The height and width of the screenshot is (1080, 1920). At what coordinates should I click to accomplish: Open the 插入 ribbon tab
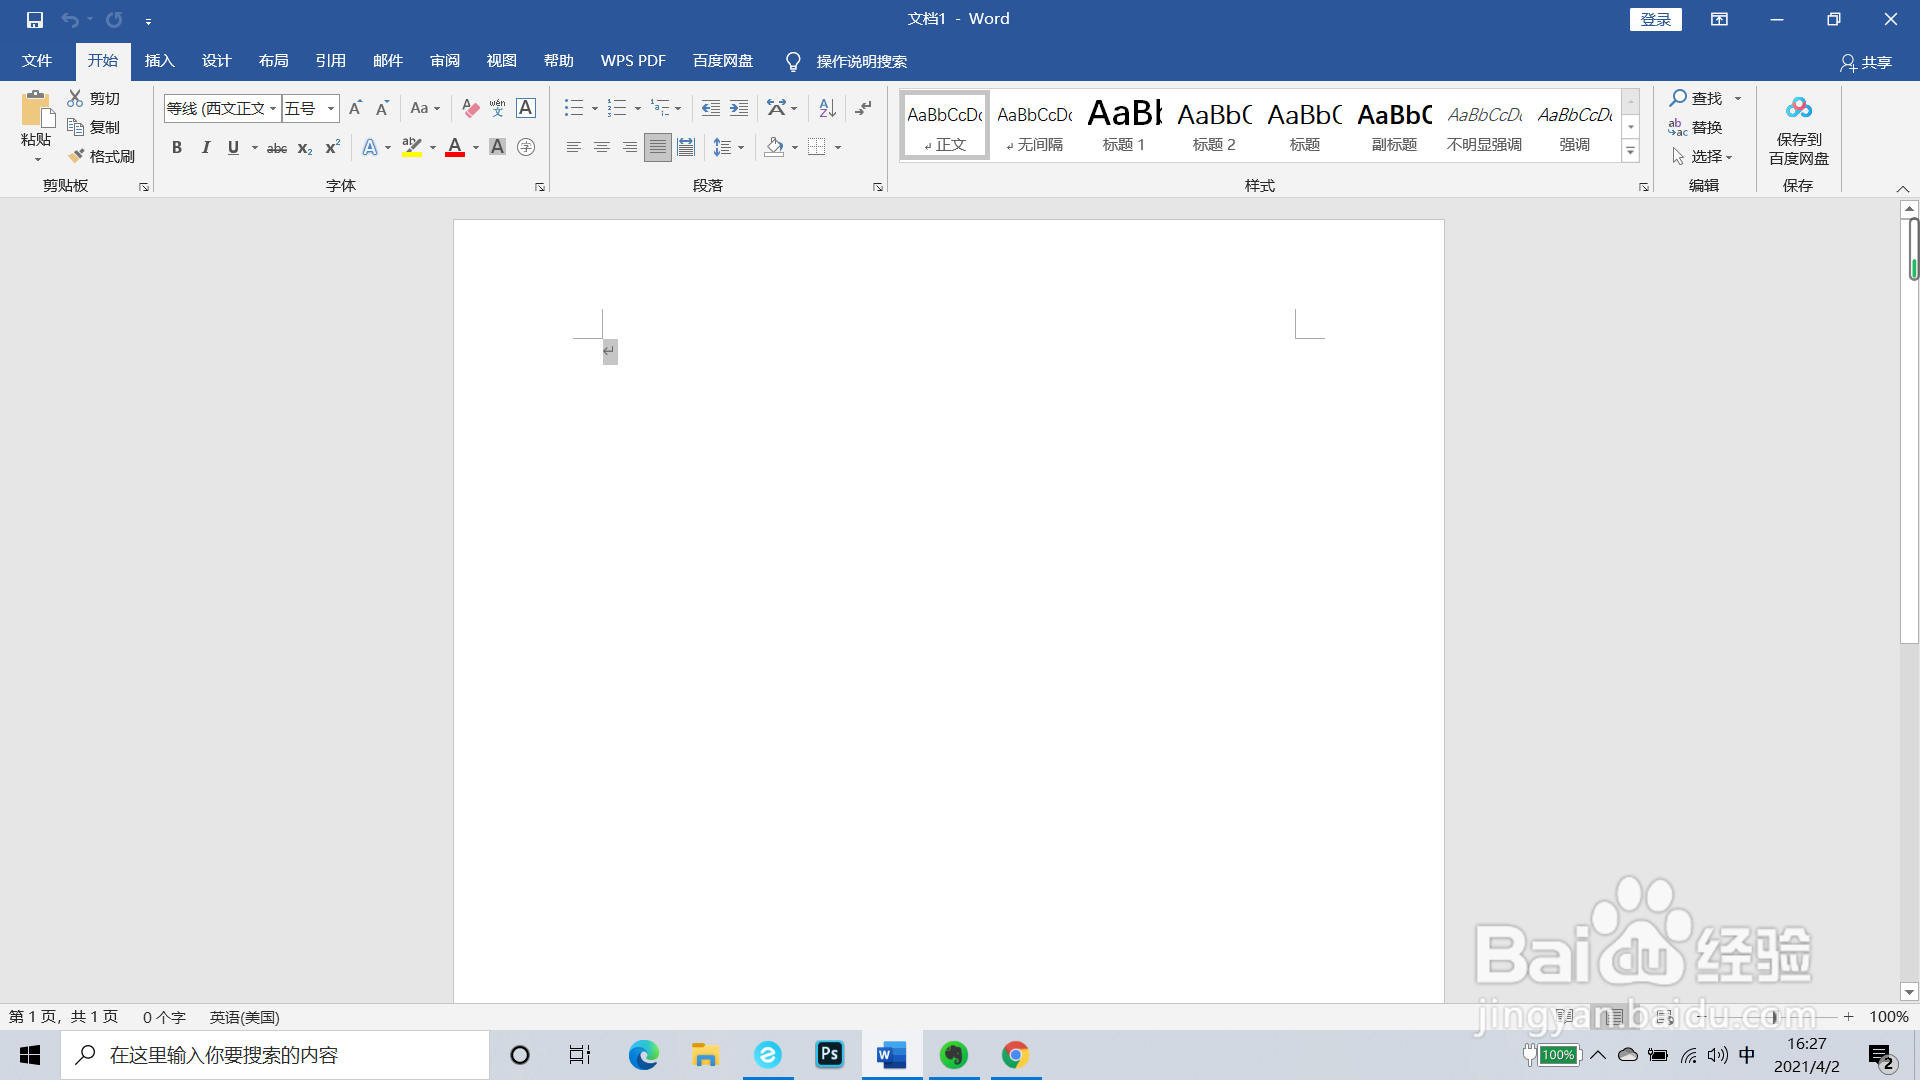tap(159, 61)
